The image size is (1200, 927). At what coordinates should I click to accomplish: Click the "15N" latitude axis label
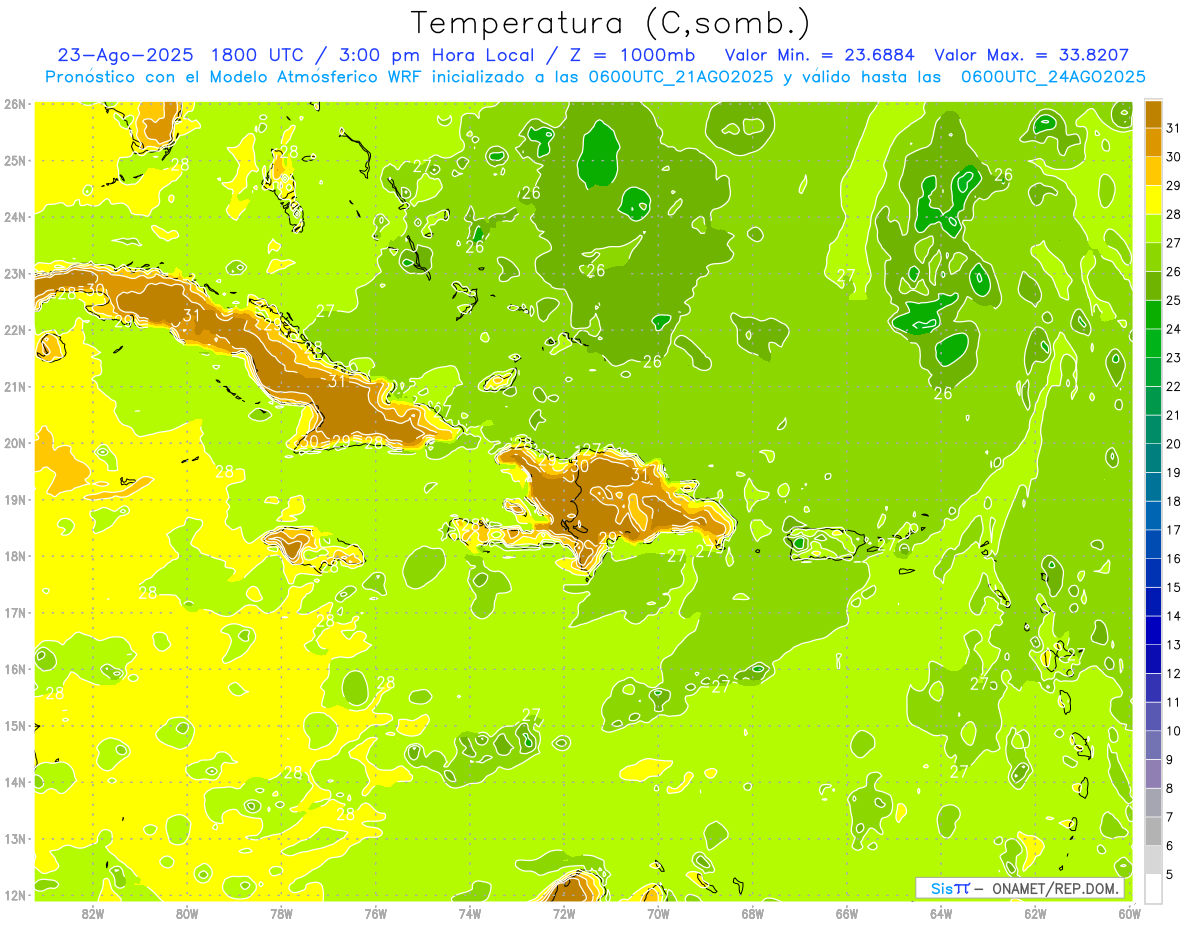(x=15, y=725)
